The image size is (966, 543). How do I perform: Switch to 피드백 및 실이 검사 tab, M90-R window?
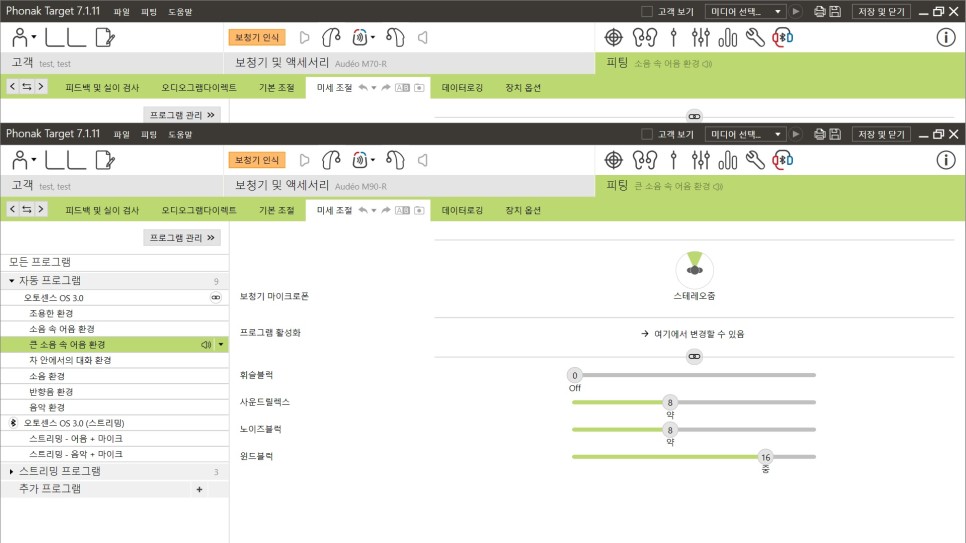click(102, 210)
